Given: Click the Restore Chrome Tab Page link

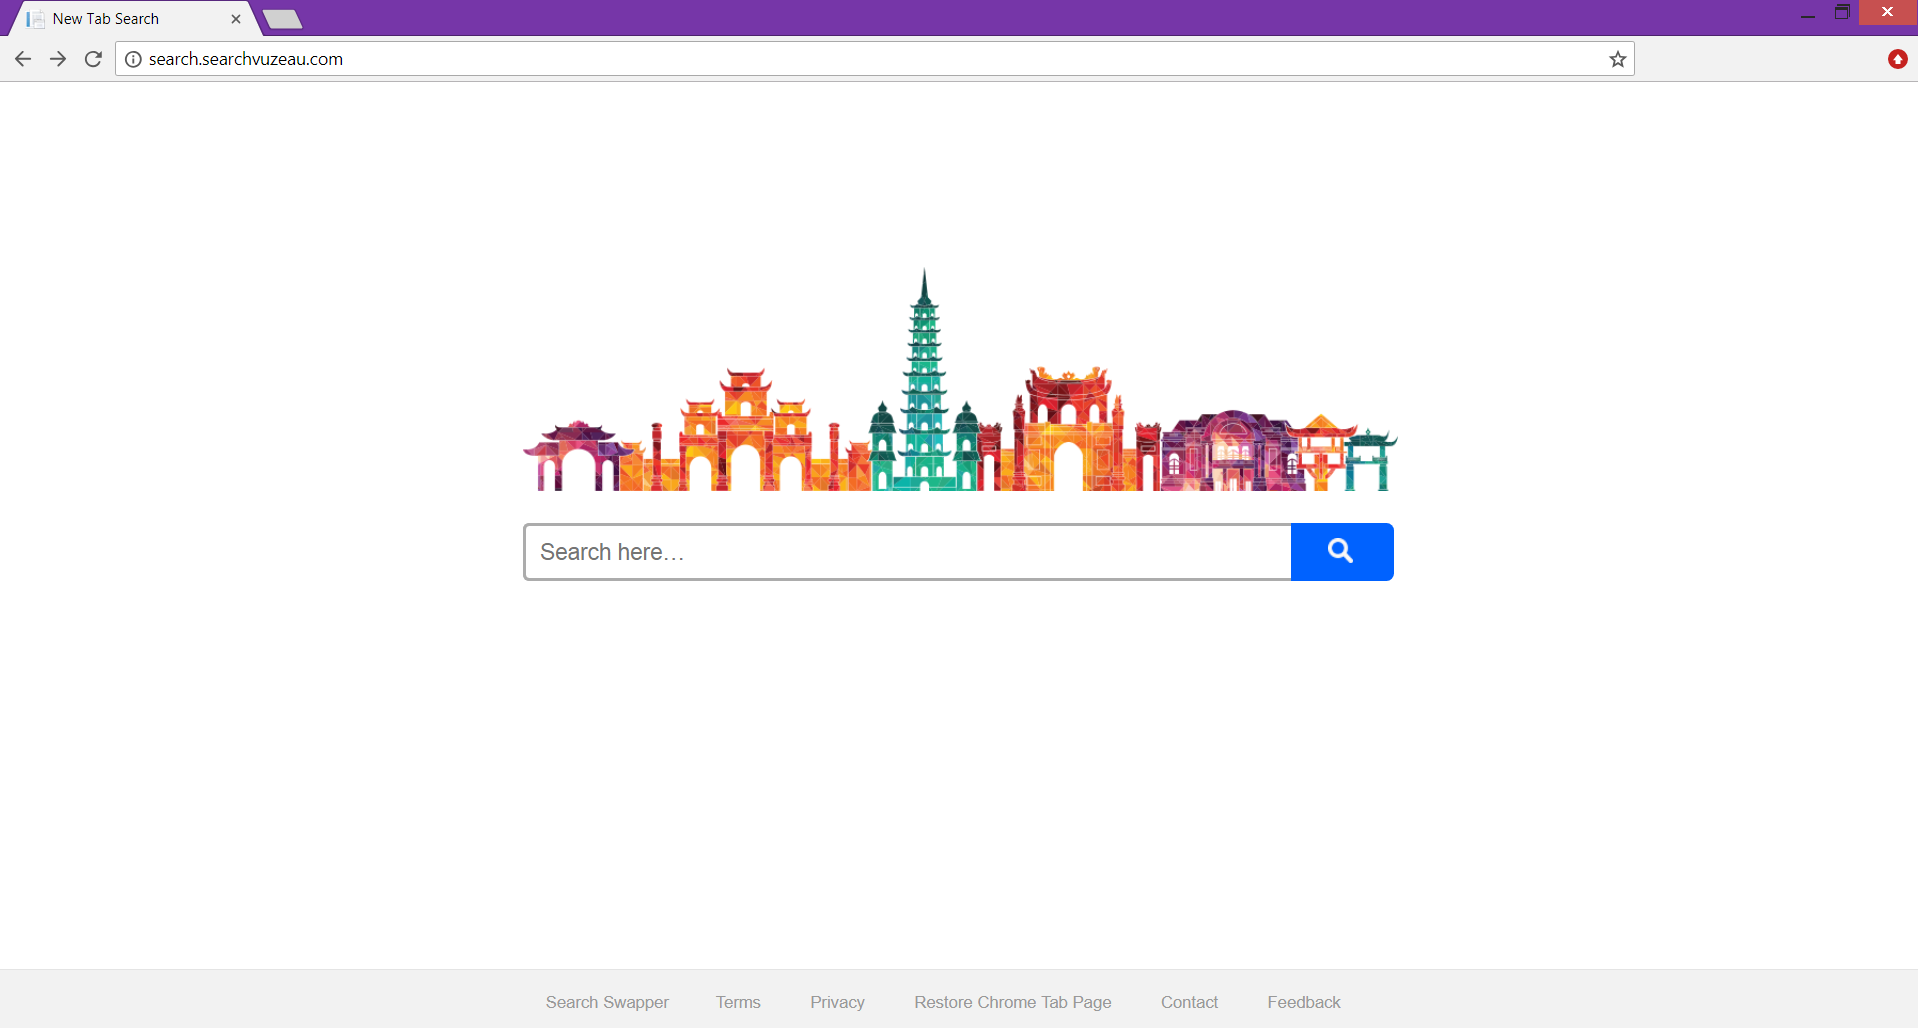Looking at the screenshot, I should (x=1012, y=1002).
